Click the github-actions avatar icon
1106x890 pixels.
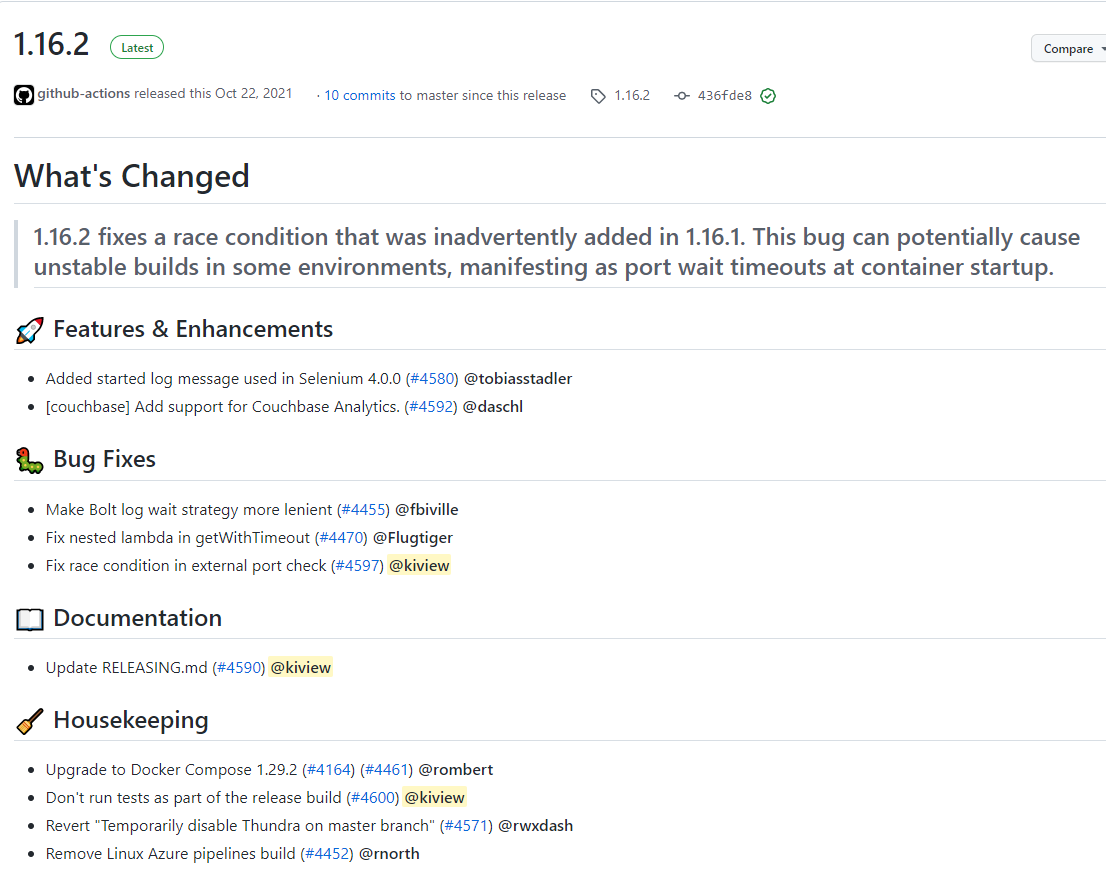(24, 95)
